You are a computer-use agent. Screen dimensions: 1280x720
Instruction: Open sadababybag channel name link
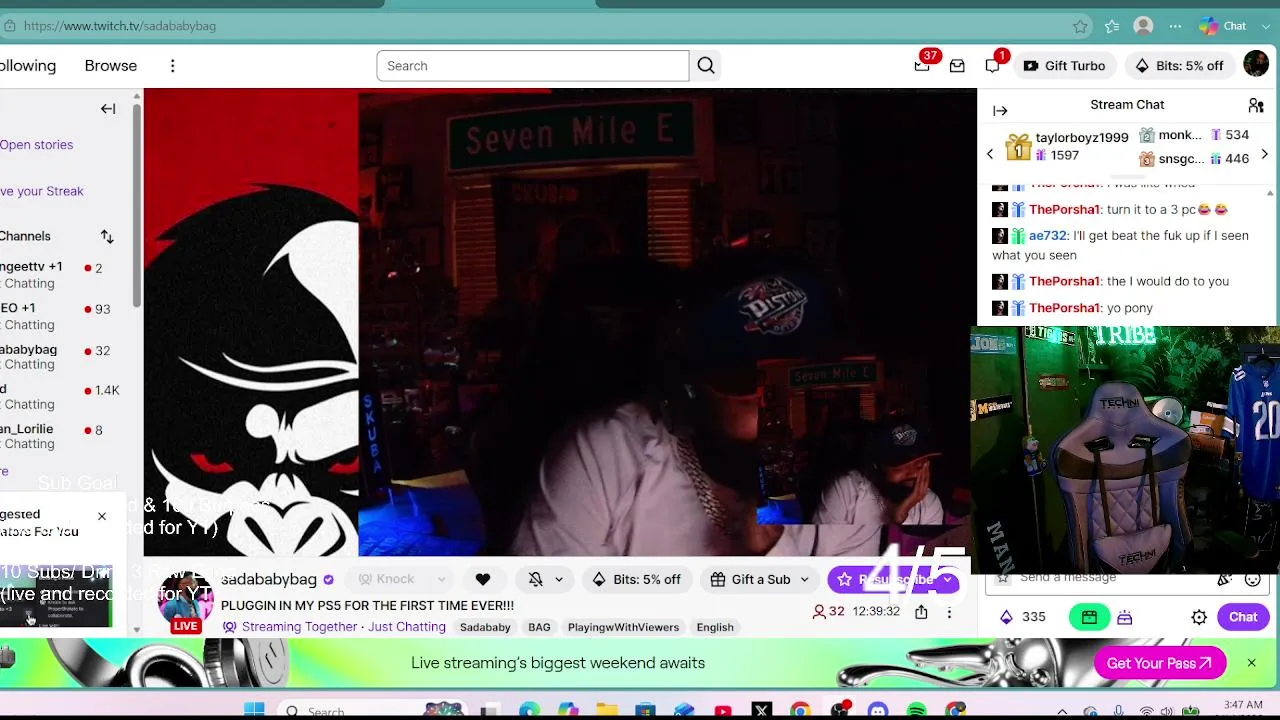click(x=269, y=580)
